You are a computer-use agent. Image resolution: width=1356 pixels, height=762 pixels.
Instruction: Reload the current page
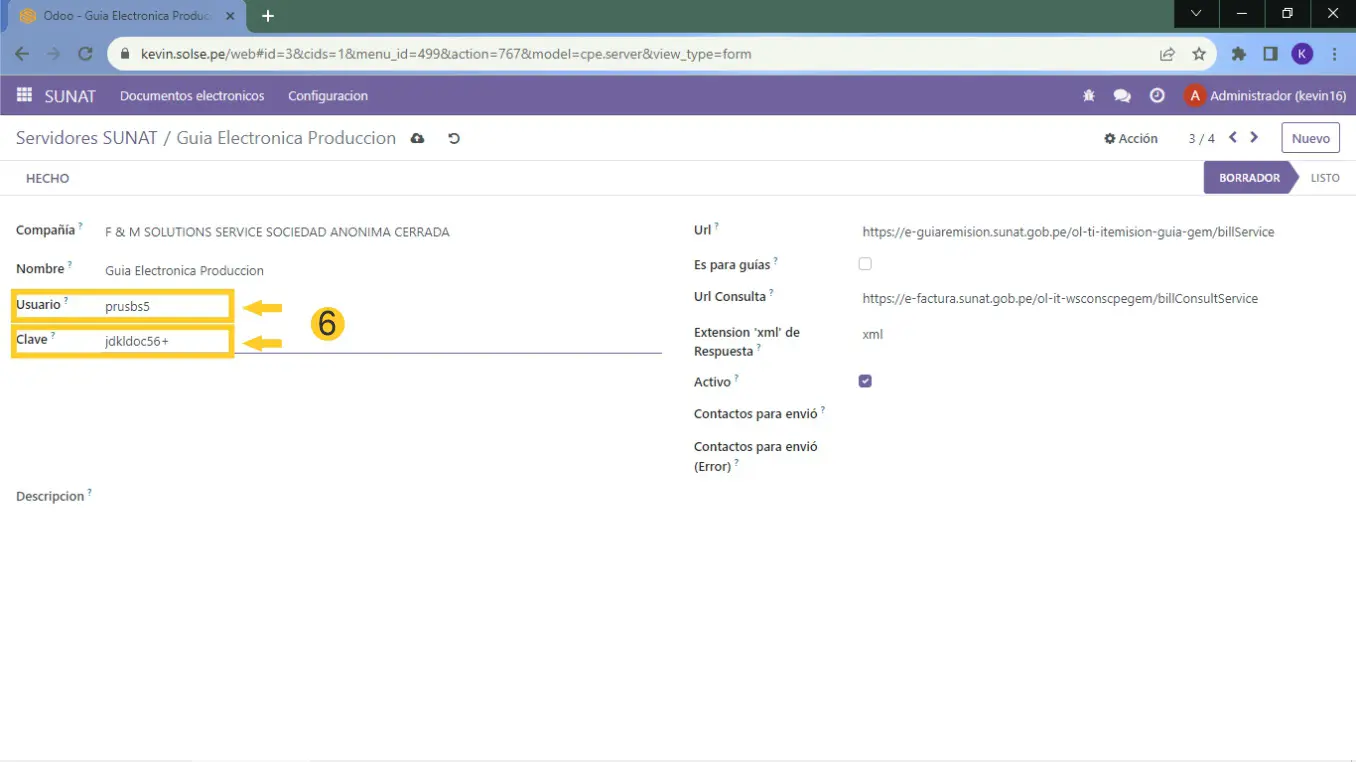86,54
